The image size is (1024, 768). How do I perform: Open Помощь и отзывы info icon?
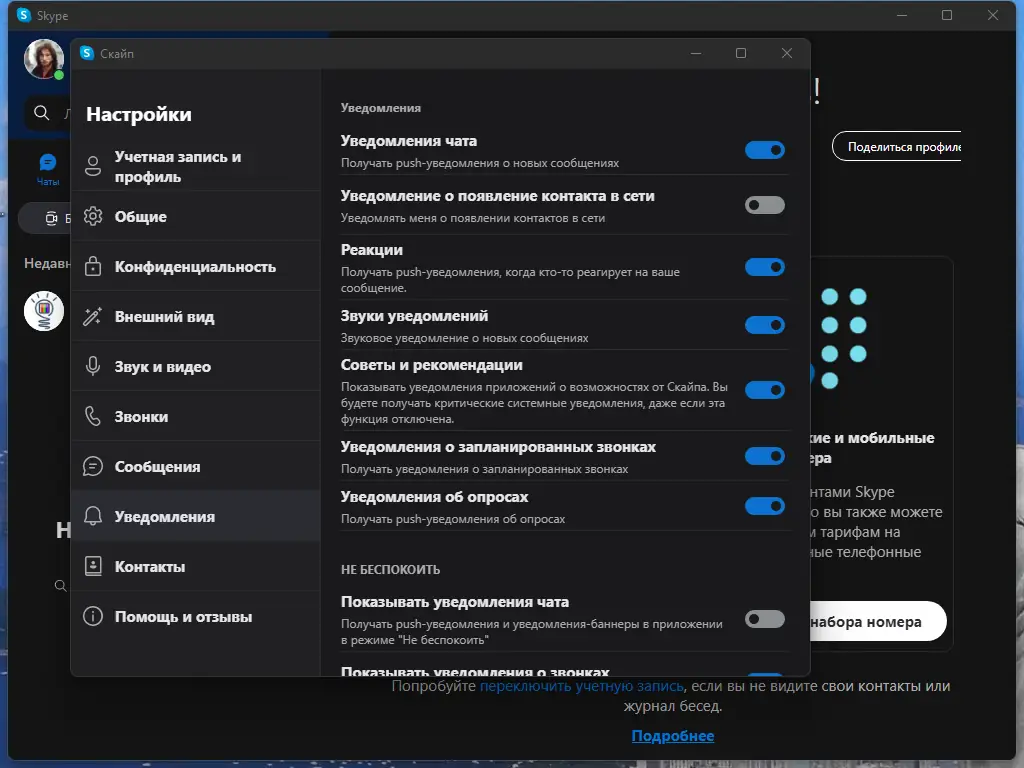click(x=93, y=616)
